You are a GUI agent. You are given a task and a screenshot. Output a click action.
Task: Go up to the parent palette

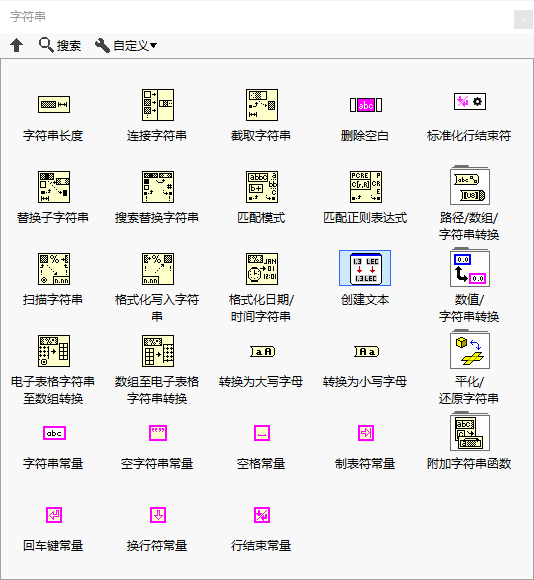(x=16, y=45)
